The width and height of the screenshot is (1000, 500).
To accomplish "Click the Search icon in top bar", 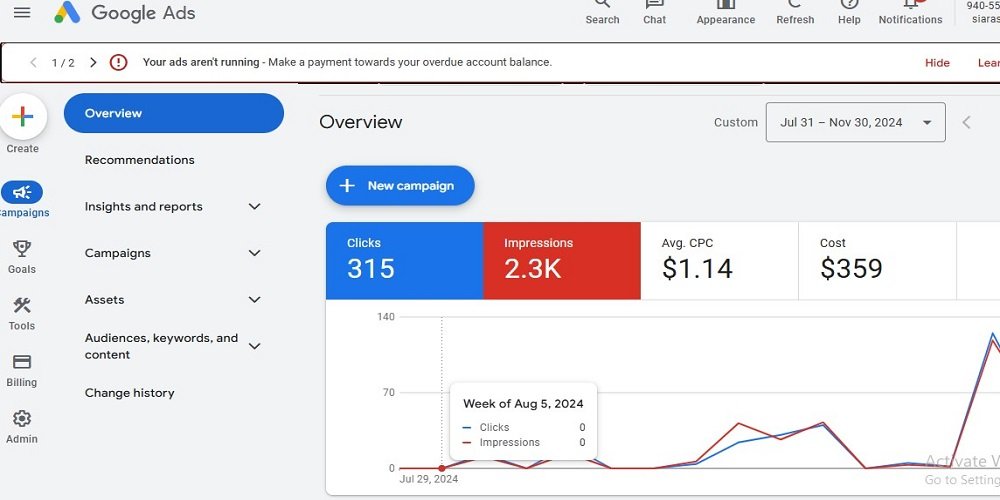I will point(602,6).
